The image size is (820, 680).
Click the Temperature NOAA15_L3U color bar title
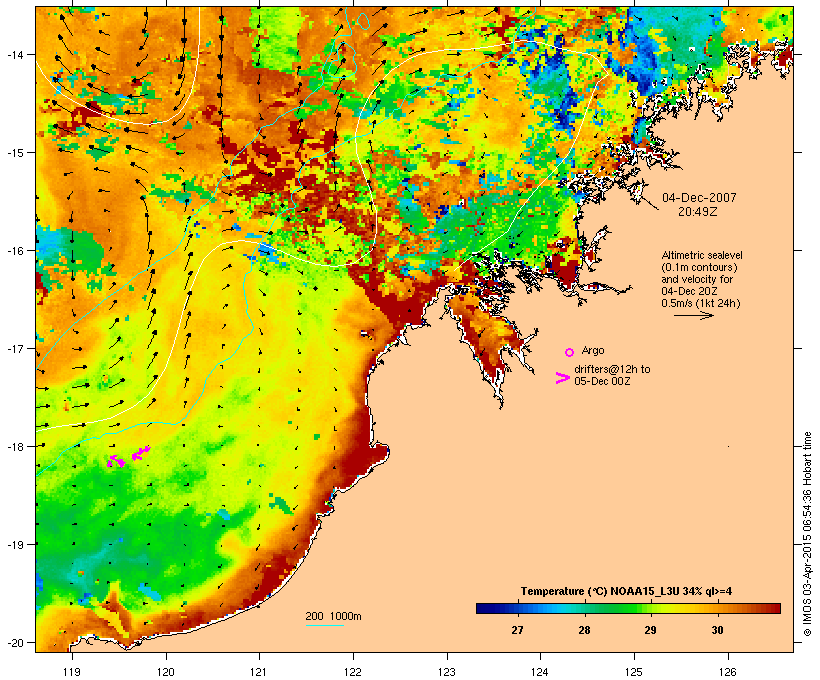pyautogui.click(x=626, y=592)
